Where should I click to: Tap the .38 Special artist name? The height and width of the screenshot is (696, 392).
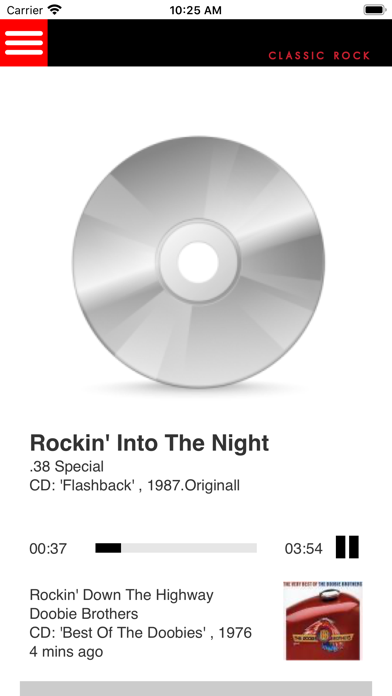pyautogui.click(x=67, y=467)
